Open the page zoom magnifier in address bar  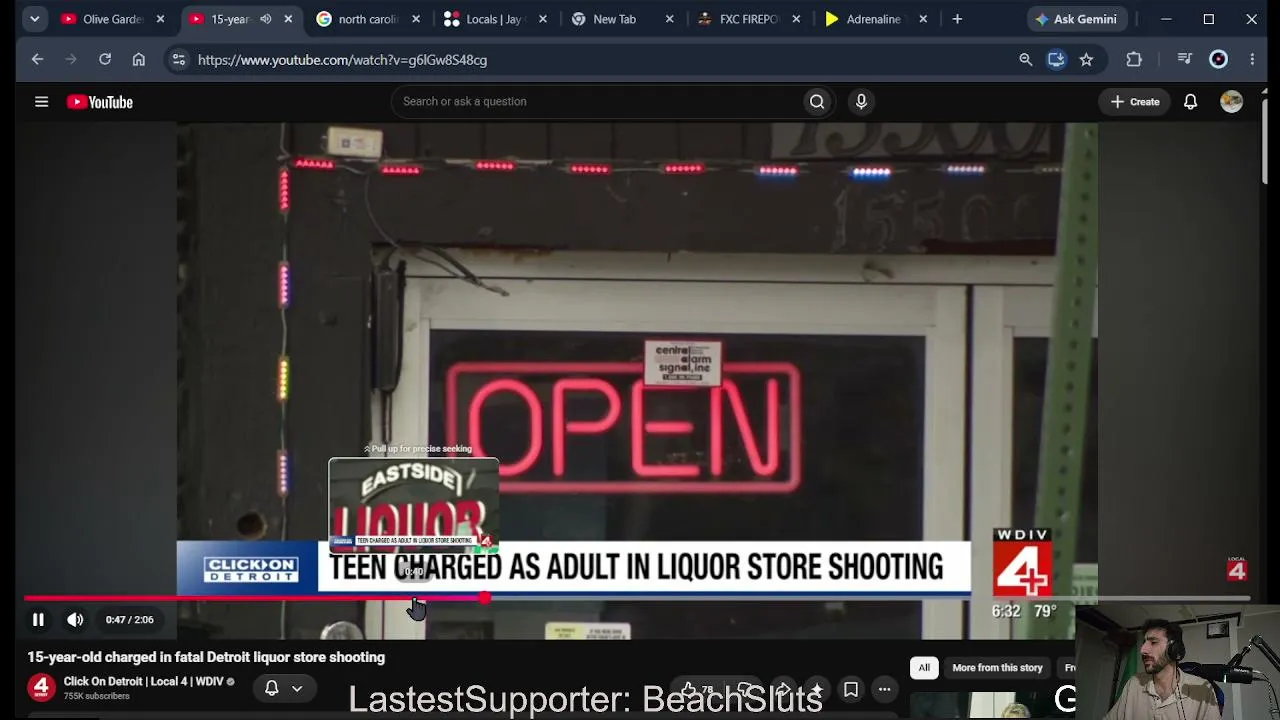[1025, 59]
